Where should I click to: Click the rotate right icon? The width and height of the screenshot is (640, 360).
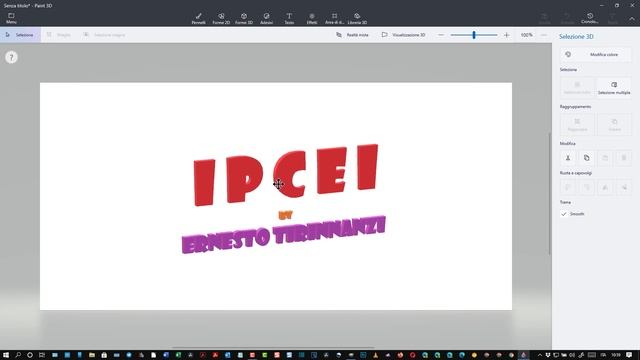coord(587,187)
